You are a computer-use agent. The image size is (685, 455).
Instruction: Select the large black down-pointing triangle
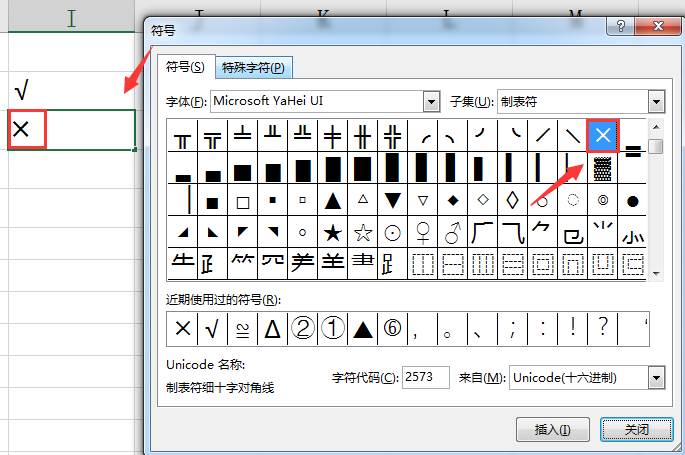pos(392,200)
